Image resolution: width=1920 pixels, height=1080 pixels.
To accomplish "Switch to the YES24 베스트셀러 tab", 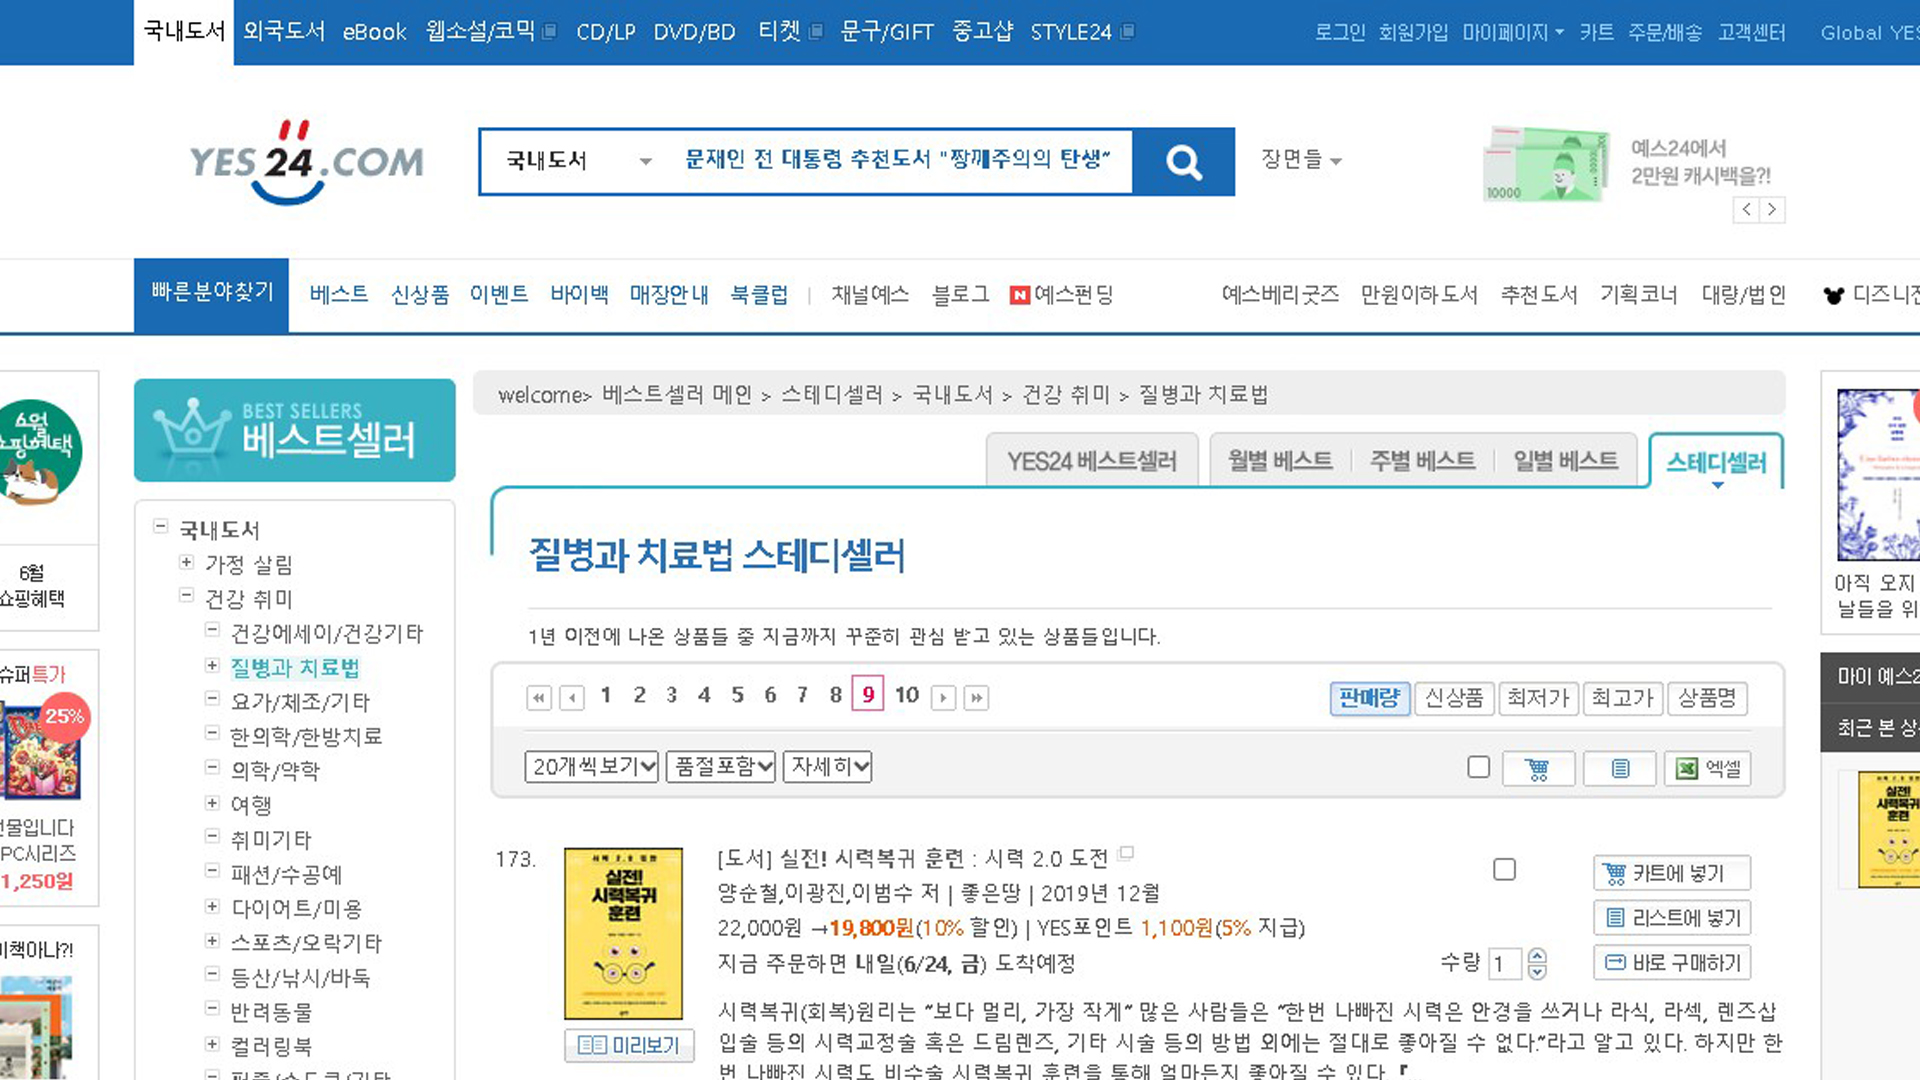I will [1092, 461].
